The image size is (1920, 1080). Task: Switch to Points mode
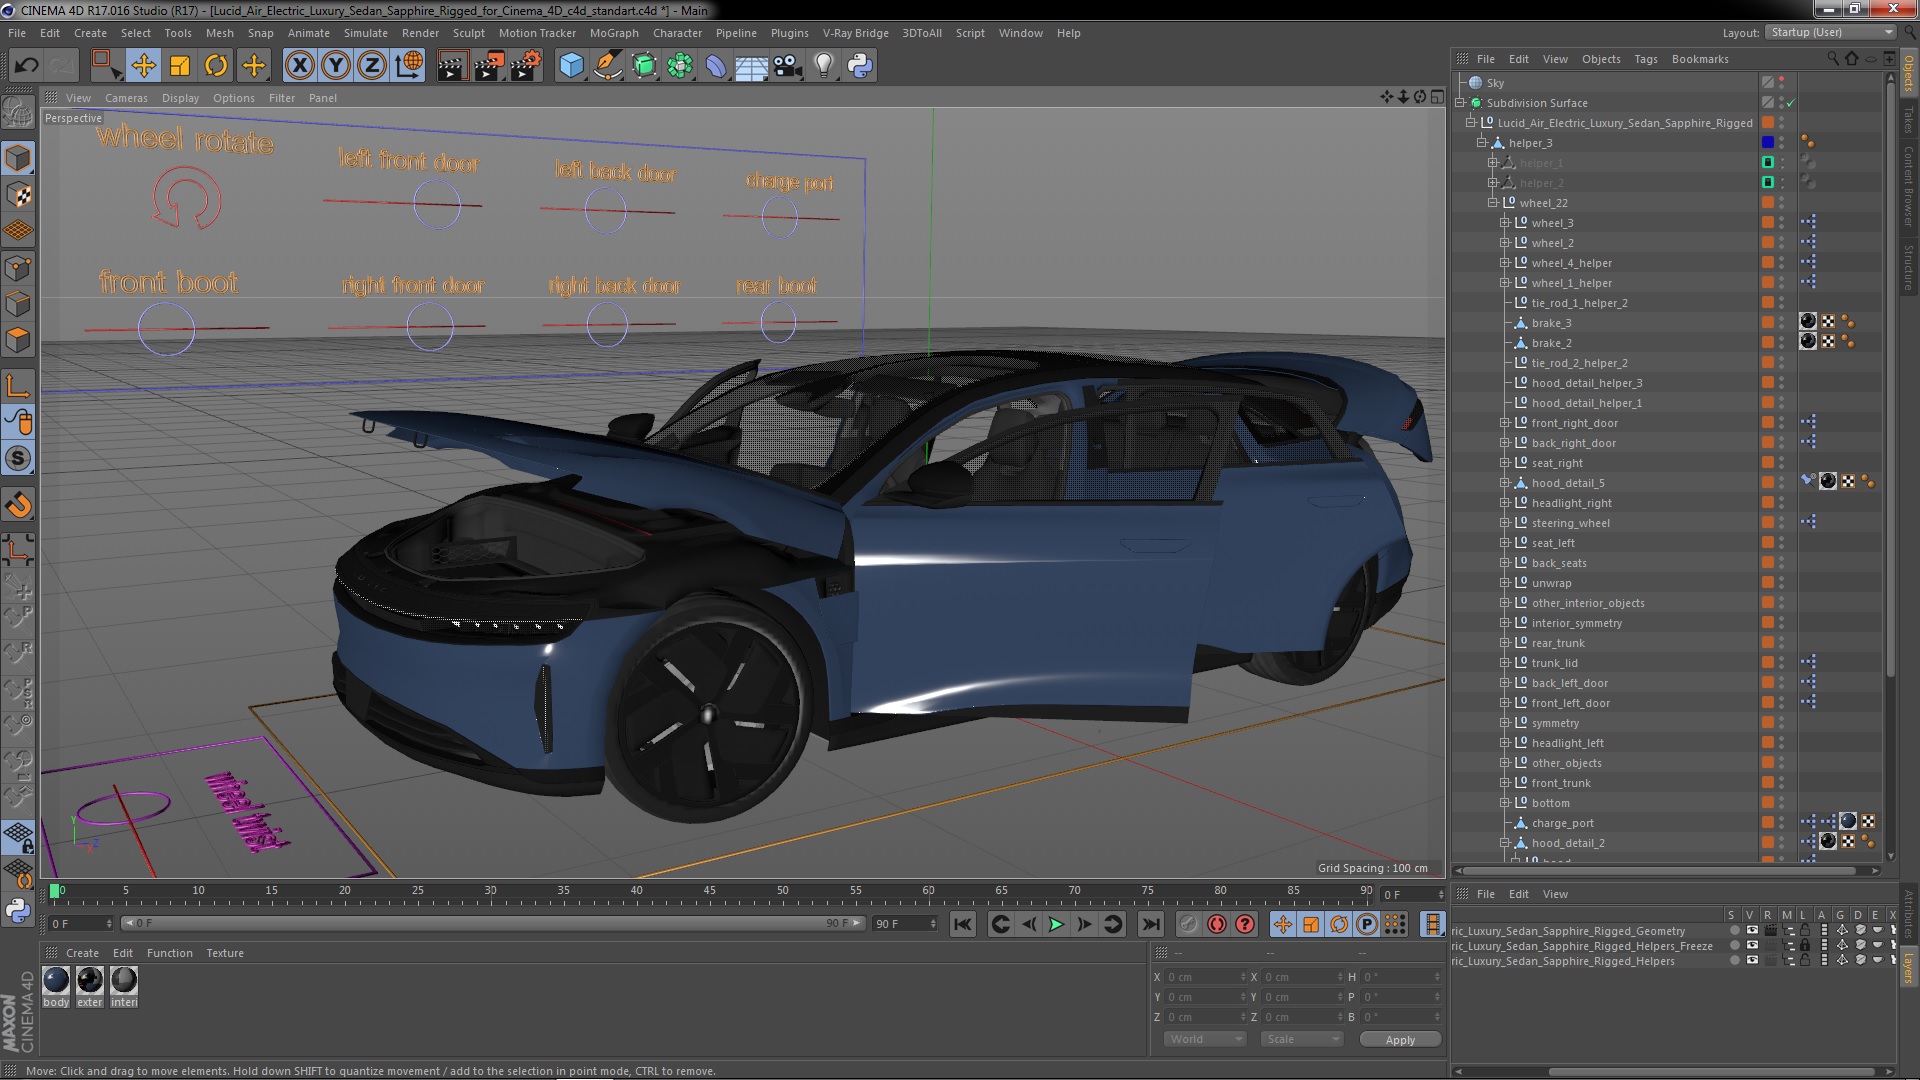click(18, 268)
